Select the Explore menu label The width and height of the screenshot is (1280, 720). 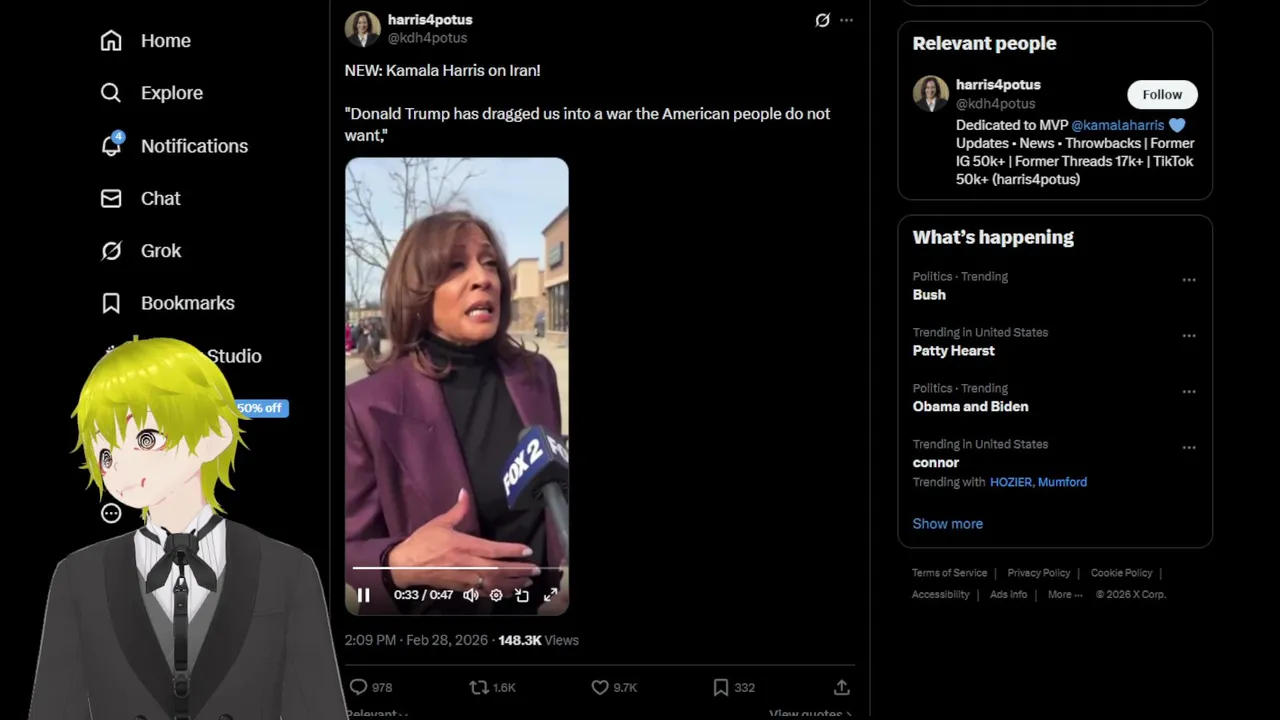(x=172, y=93)
